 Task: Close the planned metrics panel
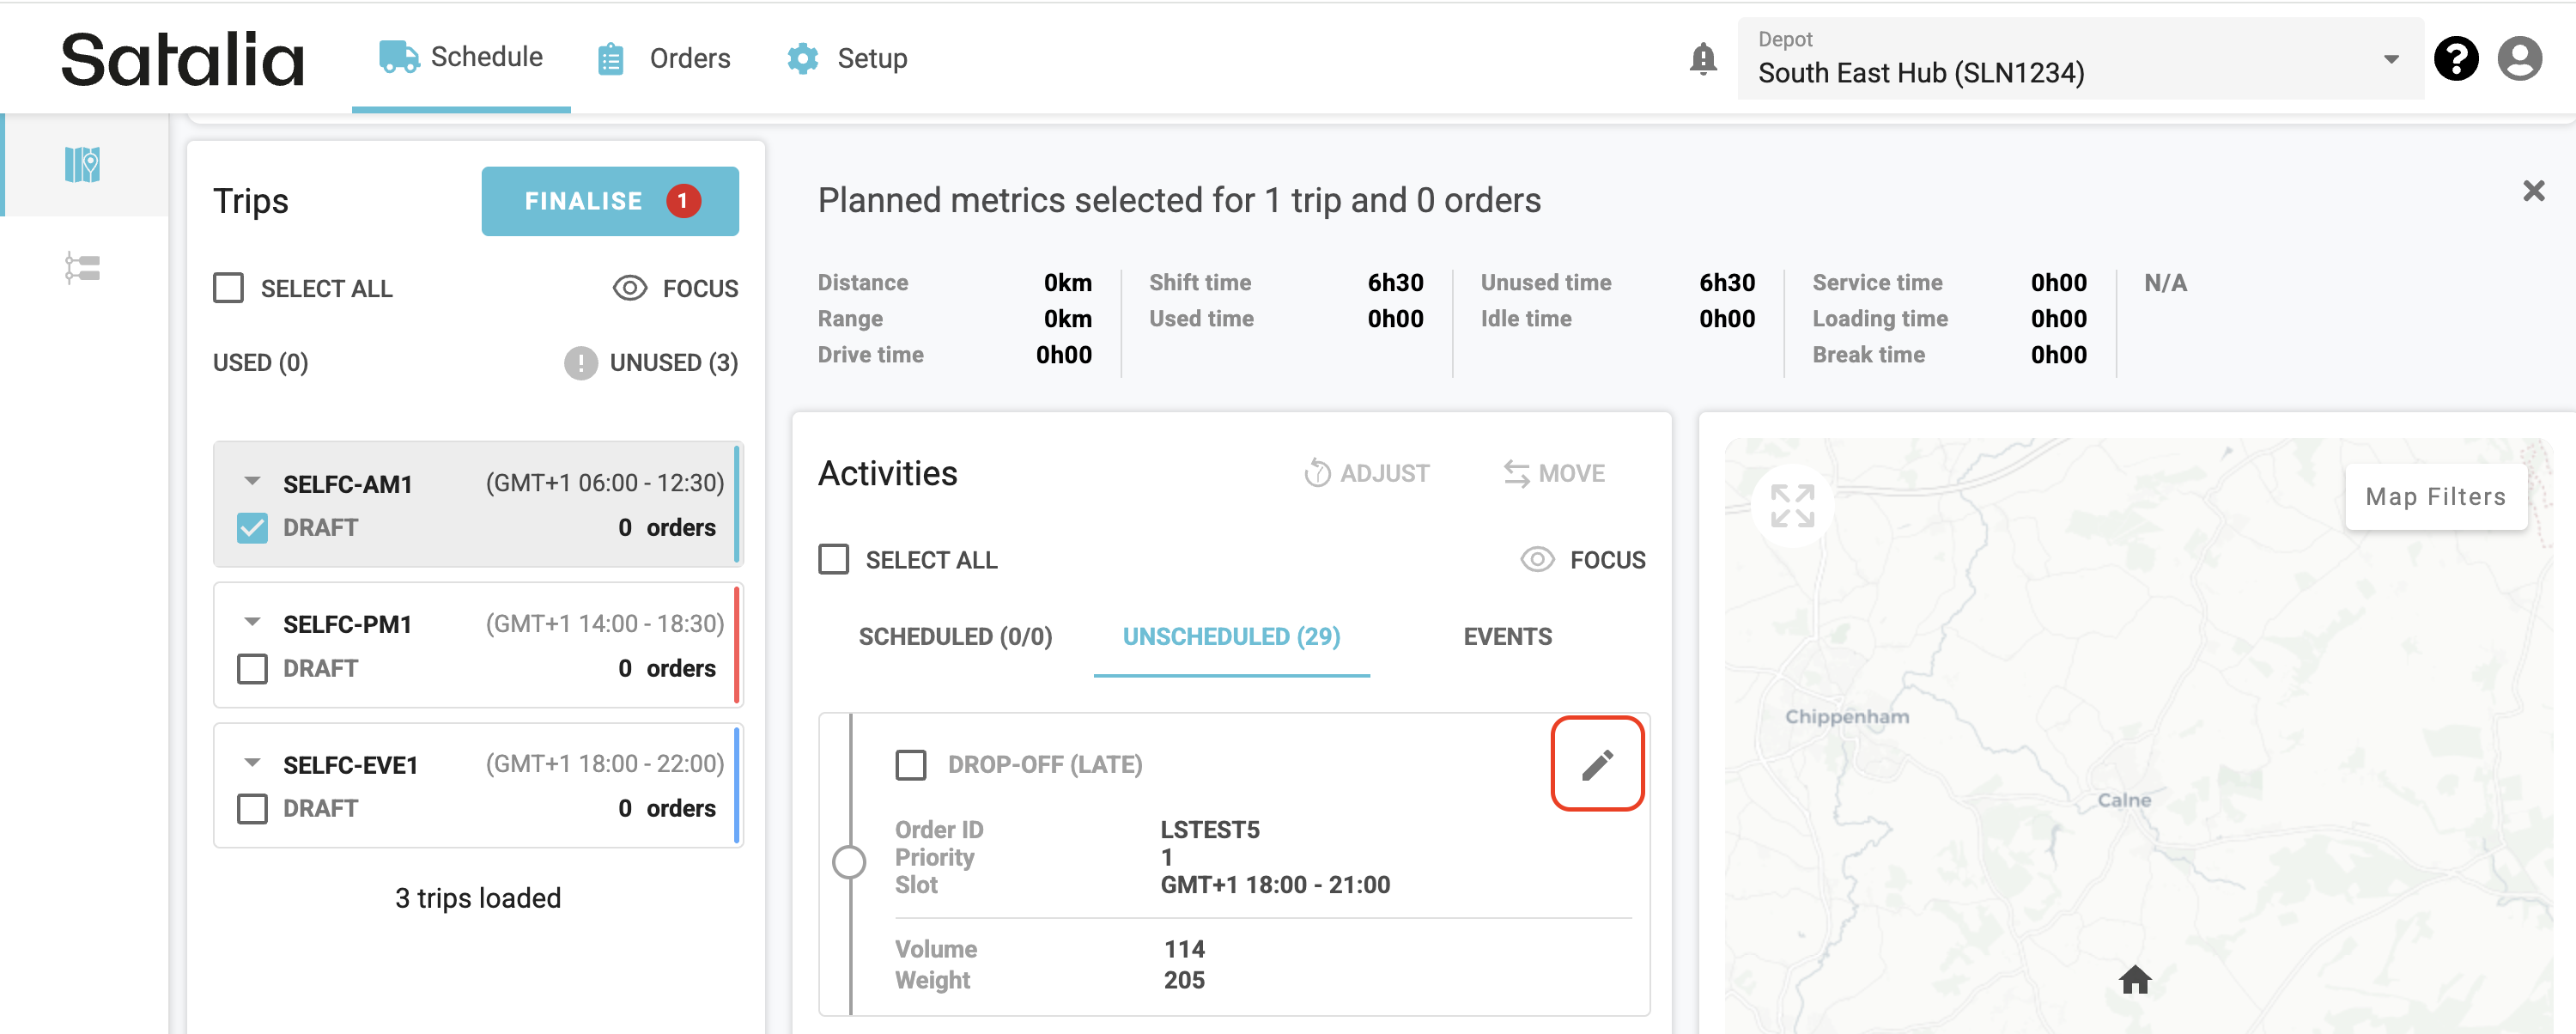tap(2532, 191)
